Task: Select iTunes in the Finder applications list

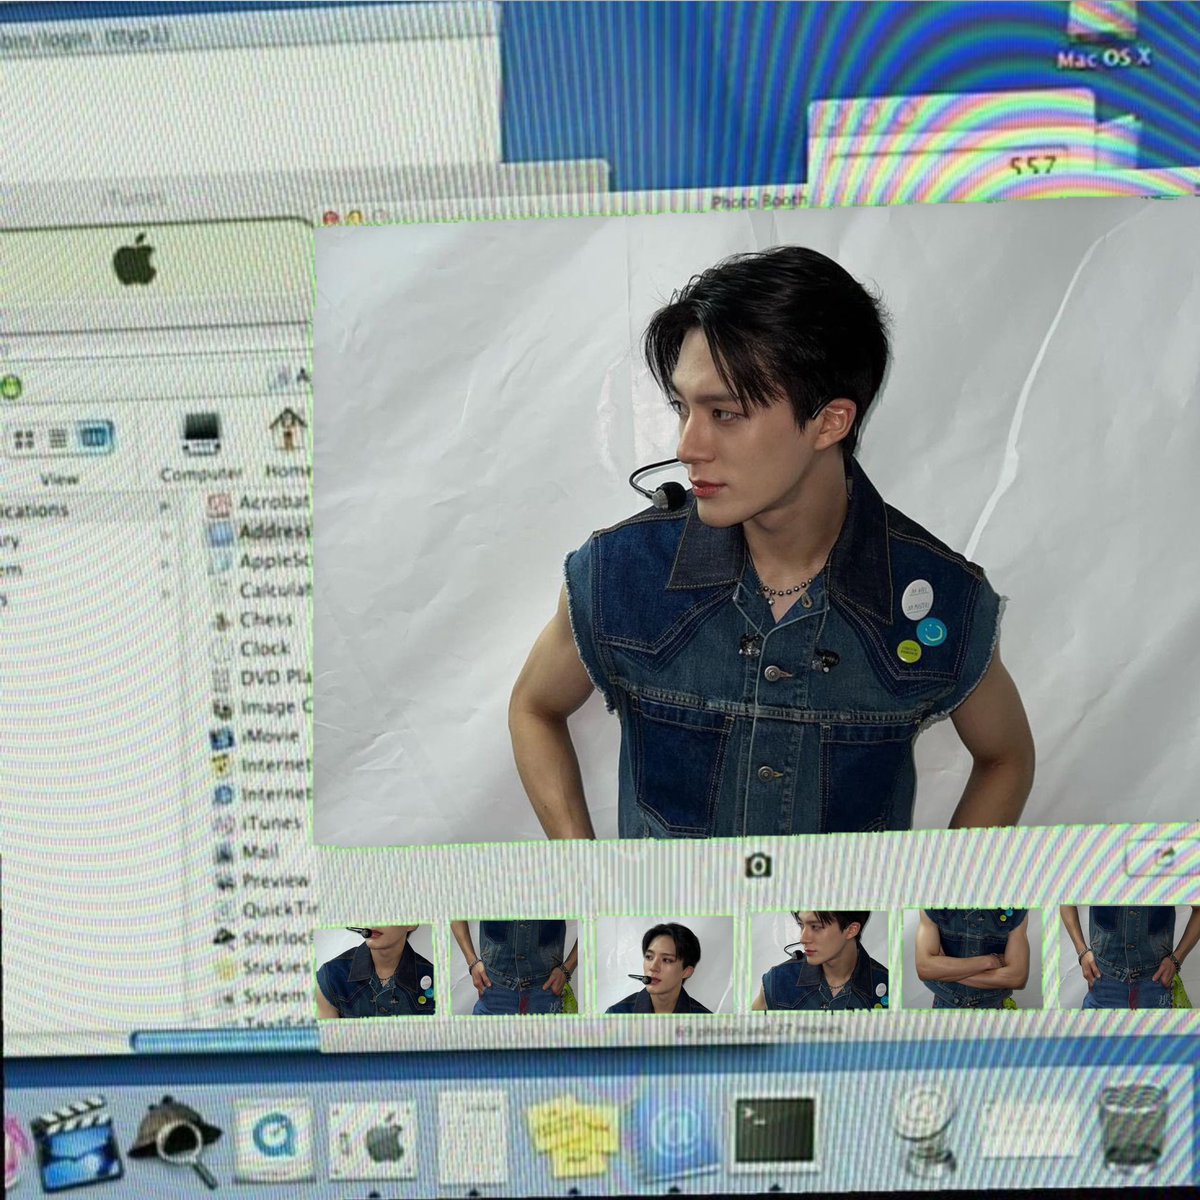Action: 257,823
